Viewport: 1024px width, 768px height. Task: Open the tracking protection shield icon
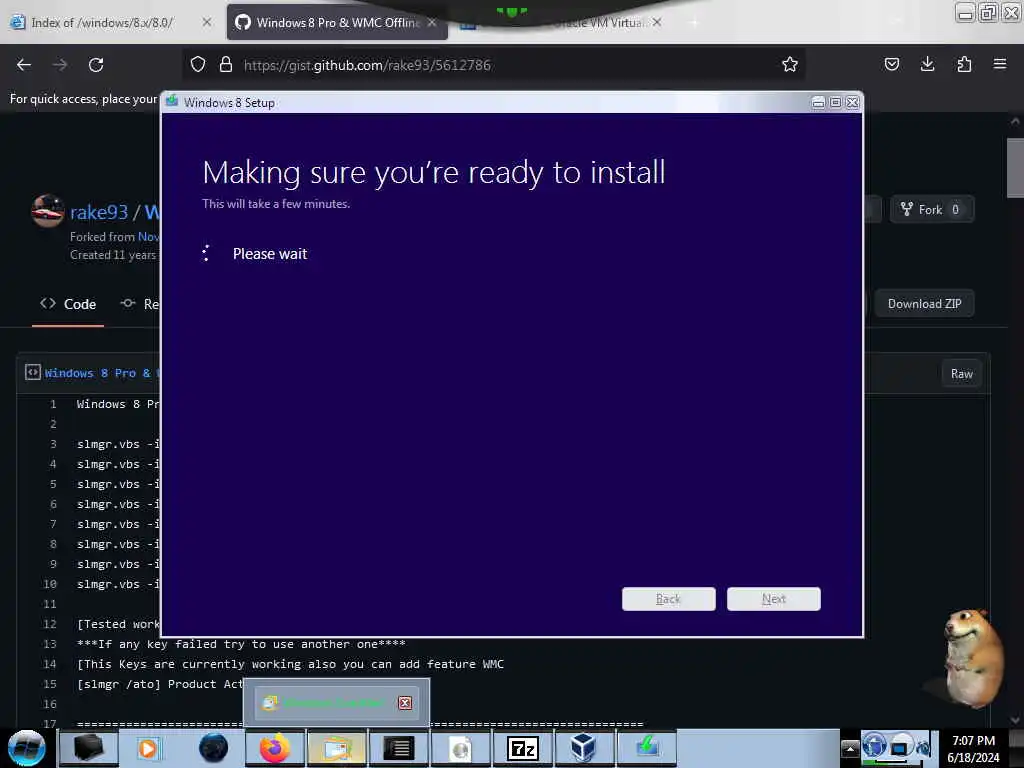(198, 65)
